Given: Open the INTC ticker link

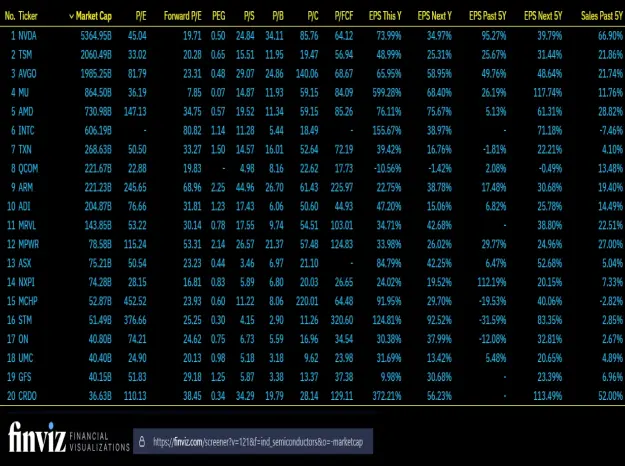Looking at the screenshot, I should click(26, 130).
